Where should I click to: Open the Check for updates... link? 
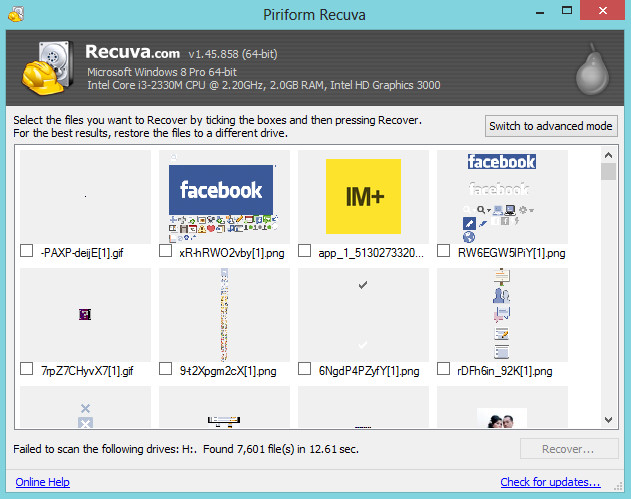(551, 482)
